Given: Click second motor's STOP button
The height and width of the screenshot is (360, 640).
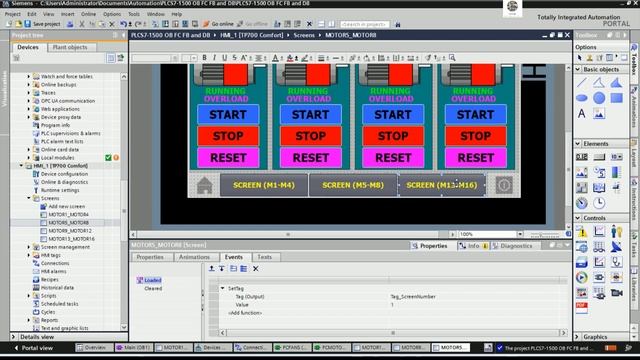Looking at the screenshot, I should 311,136.
